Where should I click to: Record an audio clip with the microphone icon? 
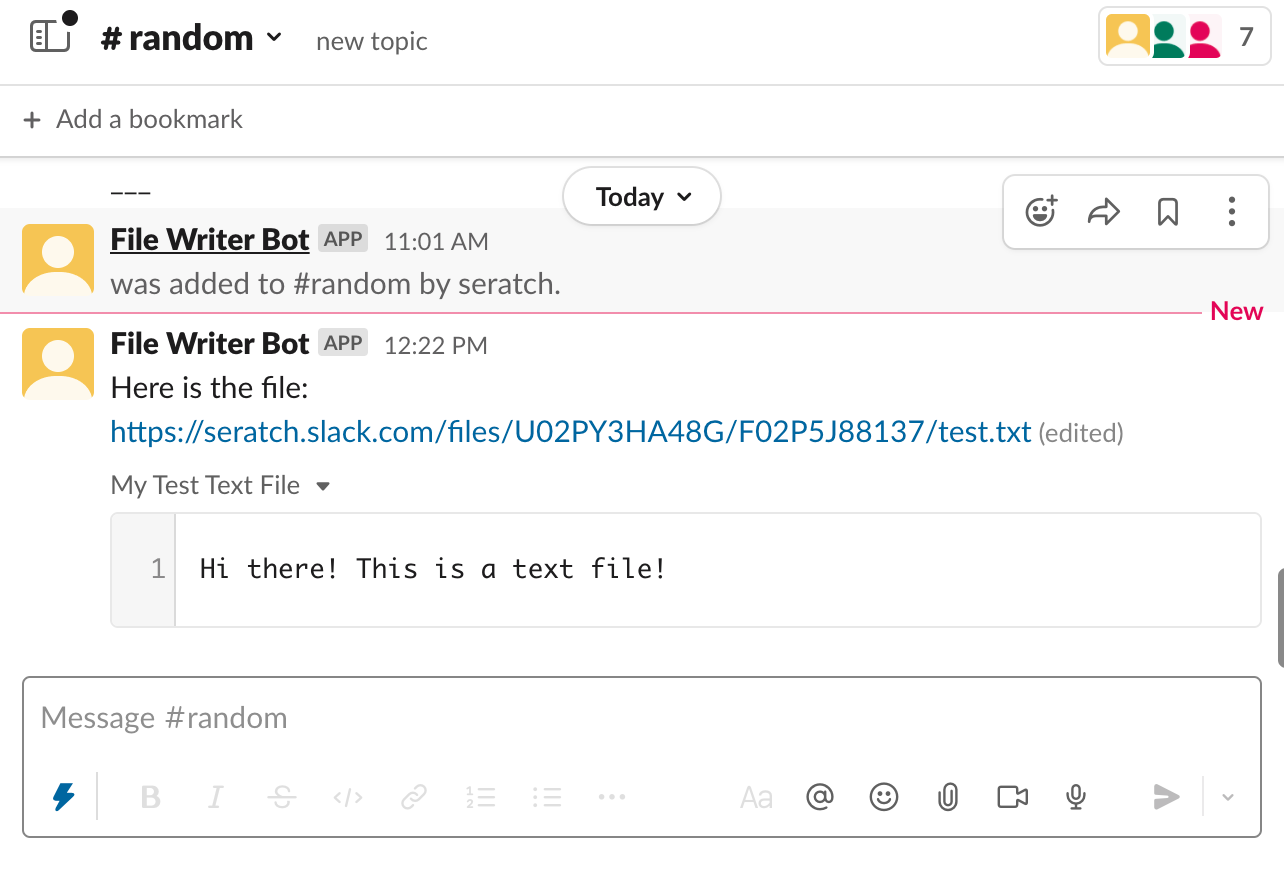(1075, 797)
